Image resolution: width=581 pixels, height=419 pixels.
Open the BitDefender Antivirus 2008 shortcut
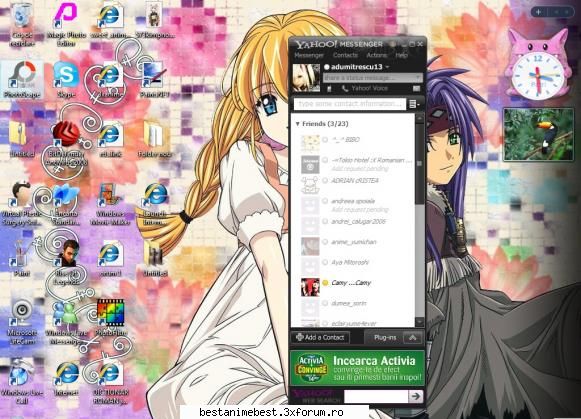[x=67, y=144]
